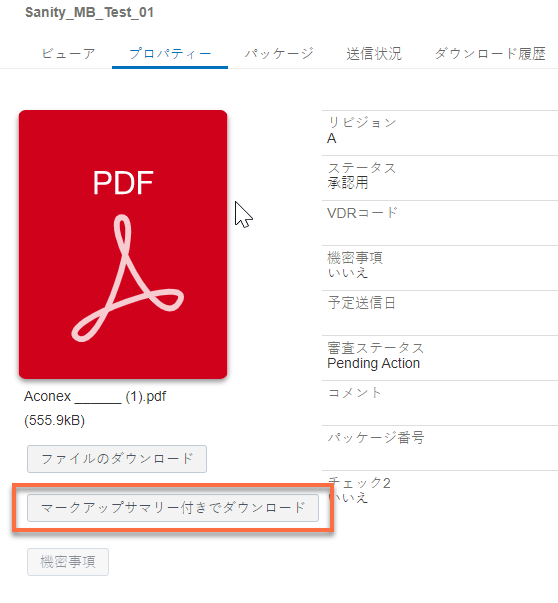The width and height of the screenshot is (558, 603).
Task: Select the empty VDRコード field
Action: 440,223
